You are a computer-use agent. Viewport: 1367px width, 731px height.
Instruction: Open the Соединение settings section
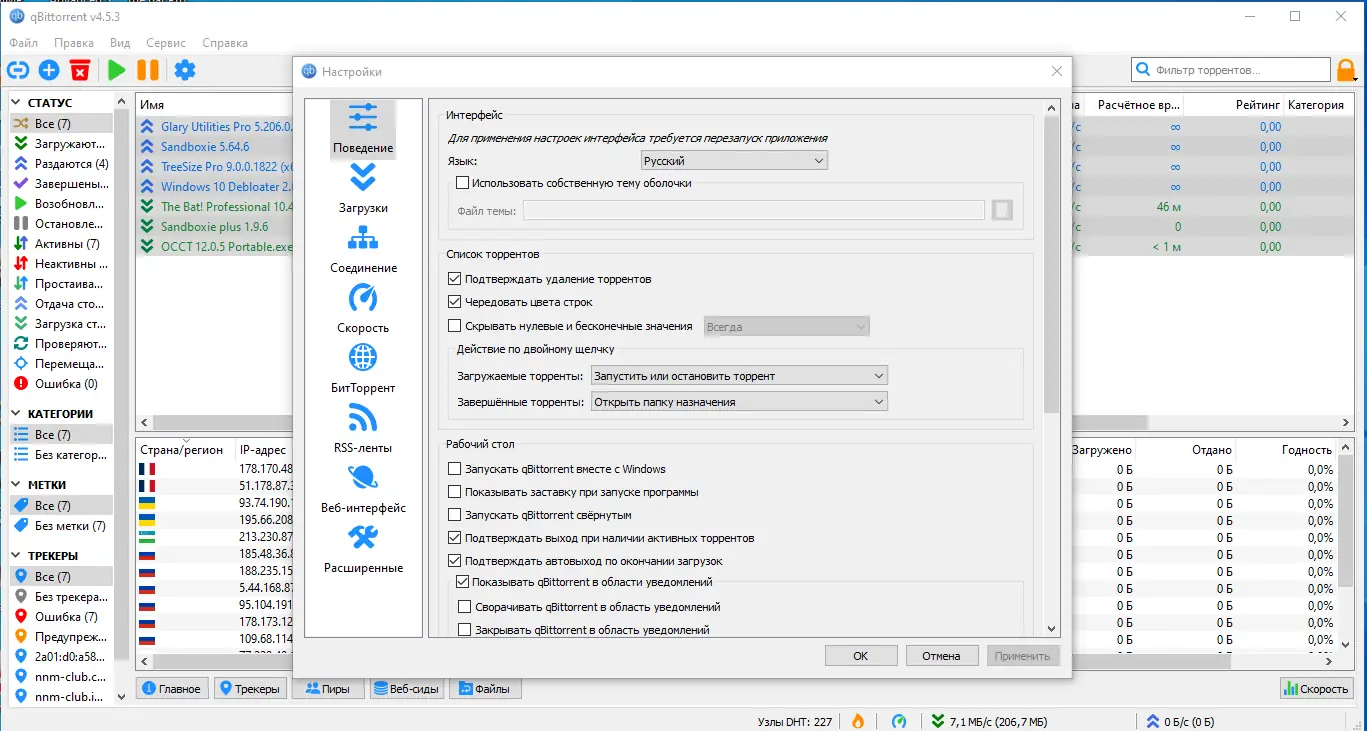click(363, 248)
